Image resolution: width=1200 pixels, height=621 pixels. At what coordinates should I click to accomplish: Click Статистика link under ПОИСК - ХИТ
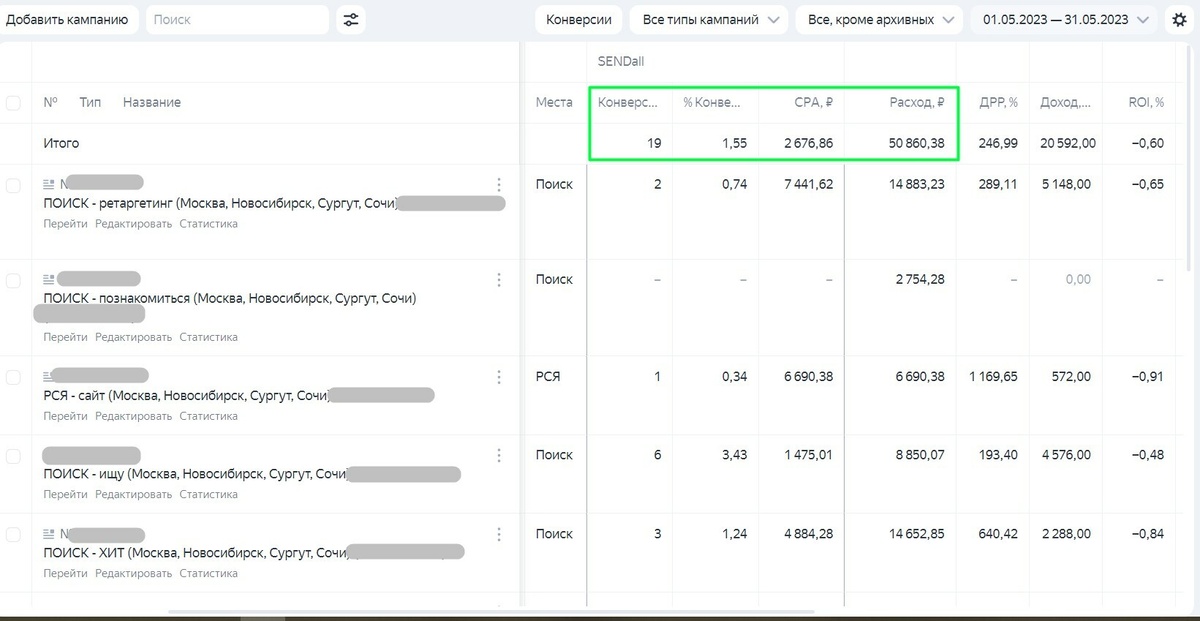(209, 573)
